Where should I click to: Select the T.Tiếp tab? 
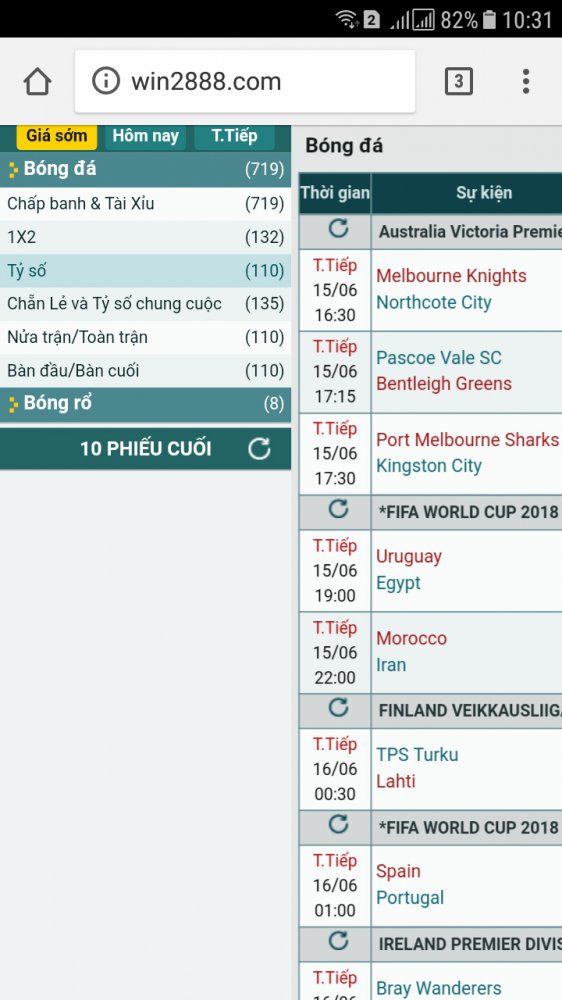235,136
